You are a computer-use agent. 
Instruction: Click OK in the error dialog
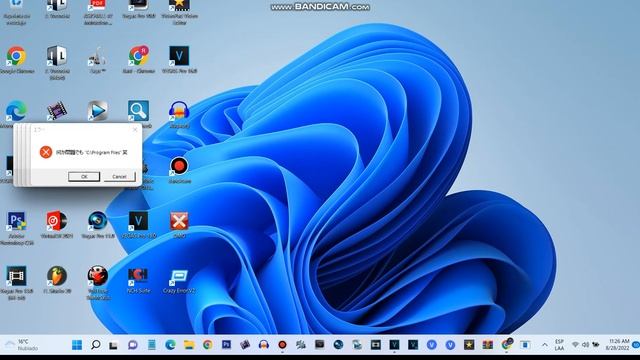tap(84, 176)
